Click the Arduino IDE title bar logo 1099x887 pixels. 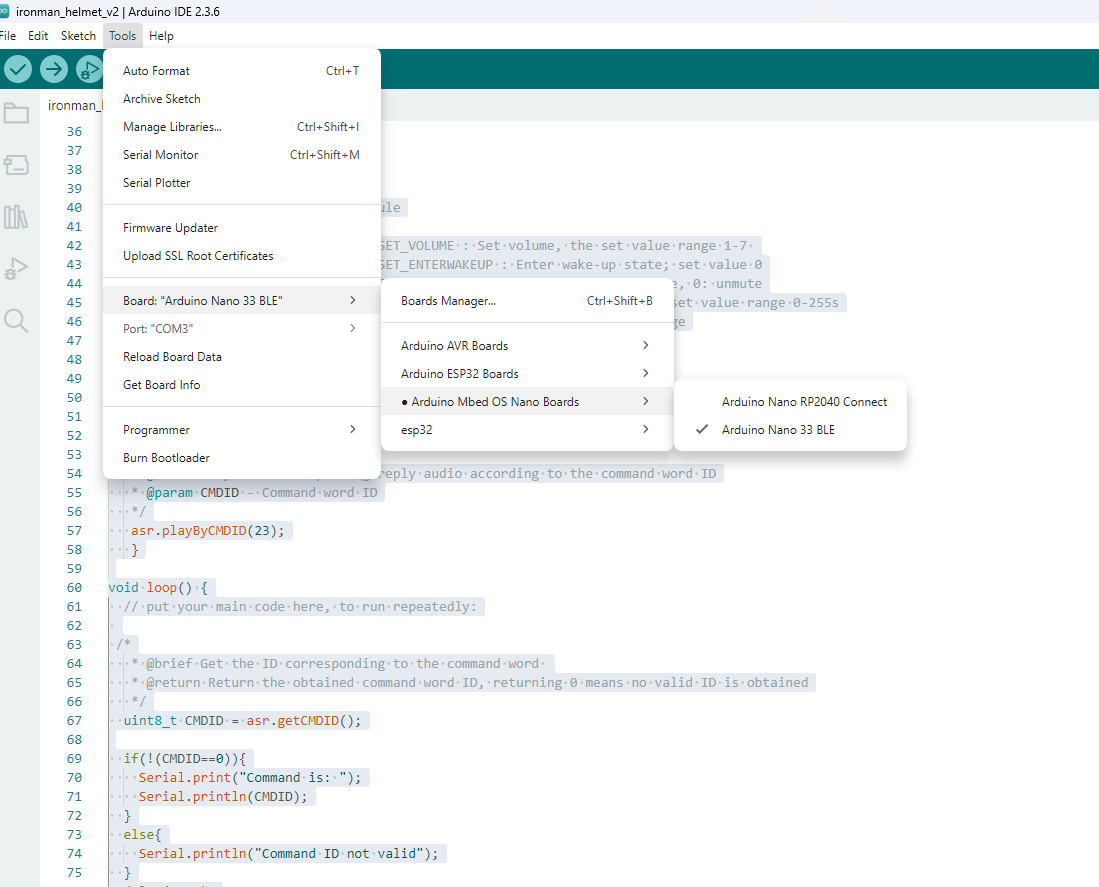click(4, 11)
